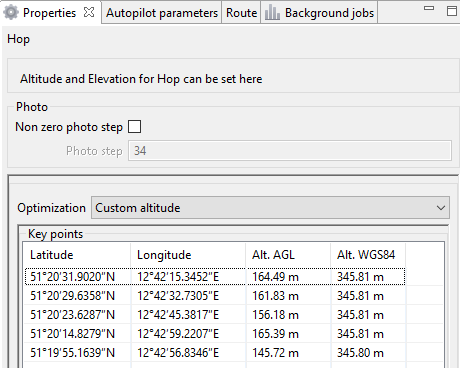Click the Longitude column header

click(188, 255)
